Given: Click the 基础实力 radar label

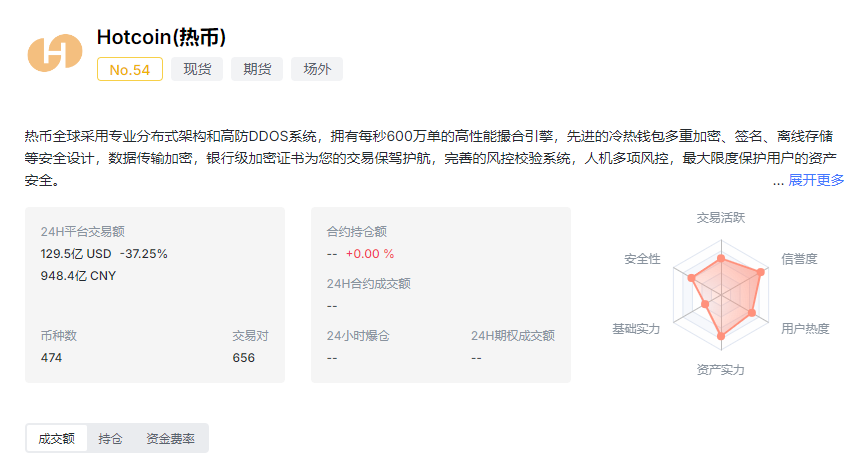Looking at the screenshot, I should [636, 328].
